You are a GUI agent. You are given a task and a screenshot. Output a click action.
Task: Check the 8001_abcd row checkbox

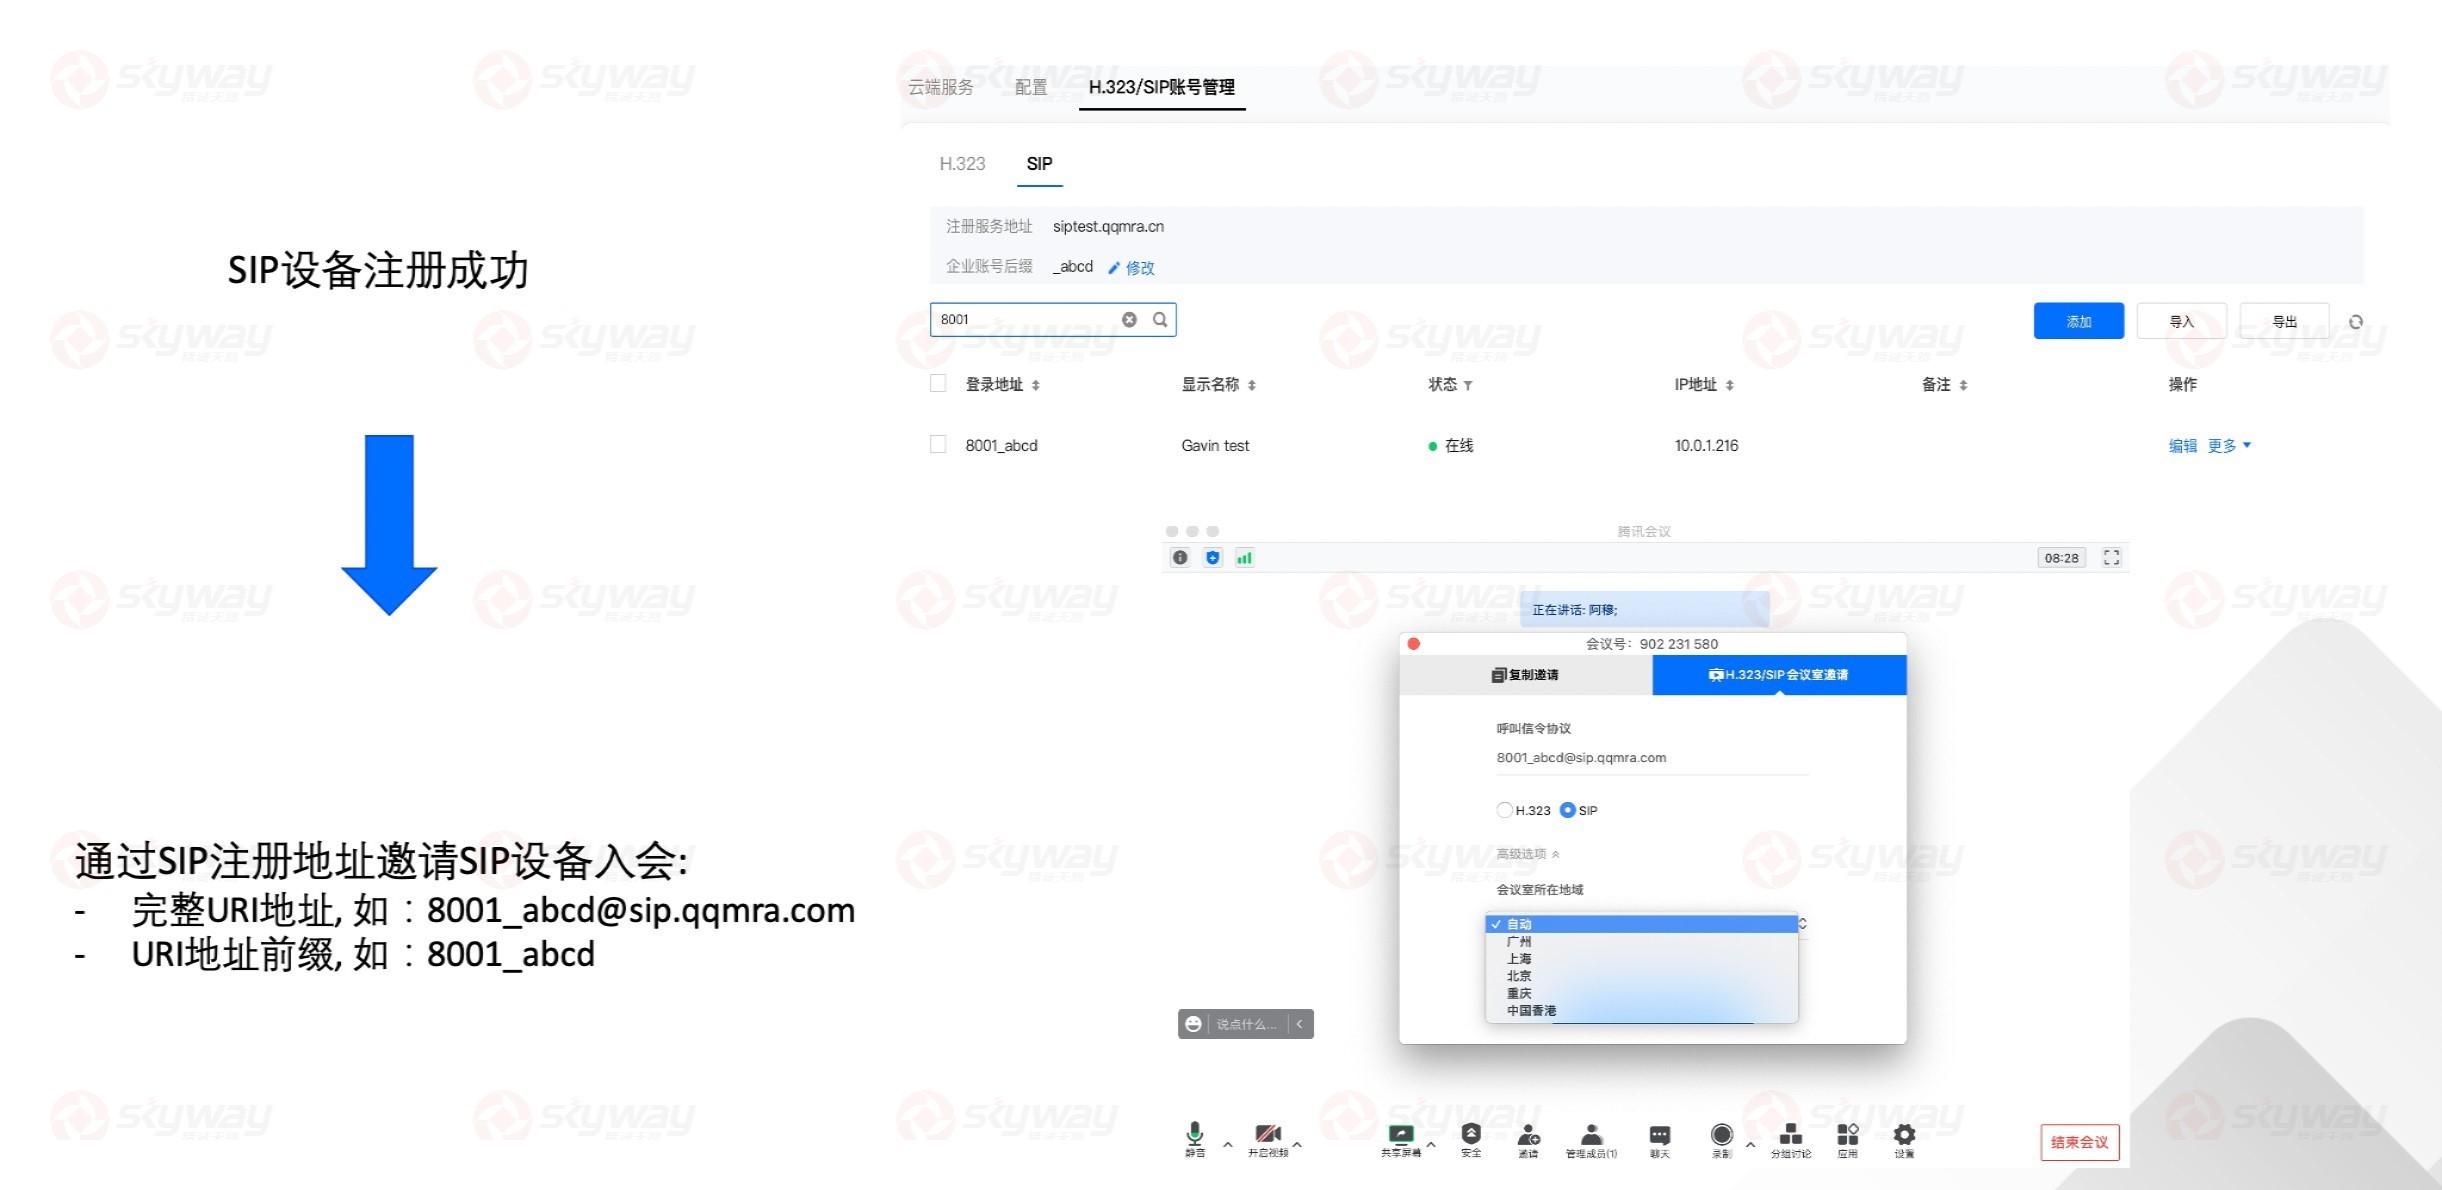[x=938, y=444]
